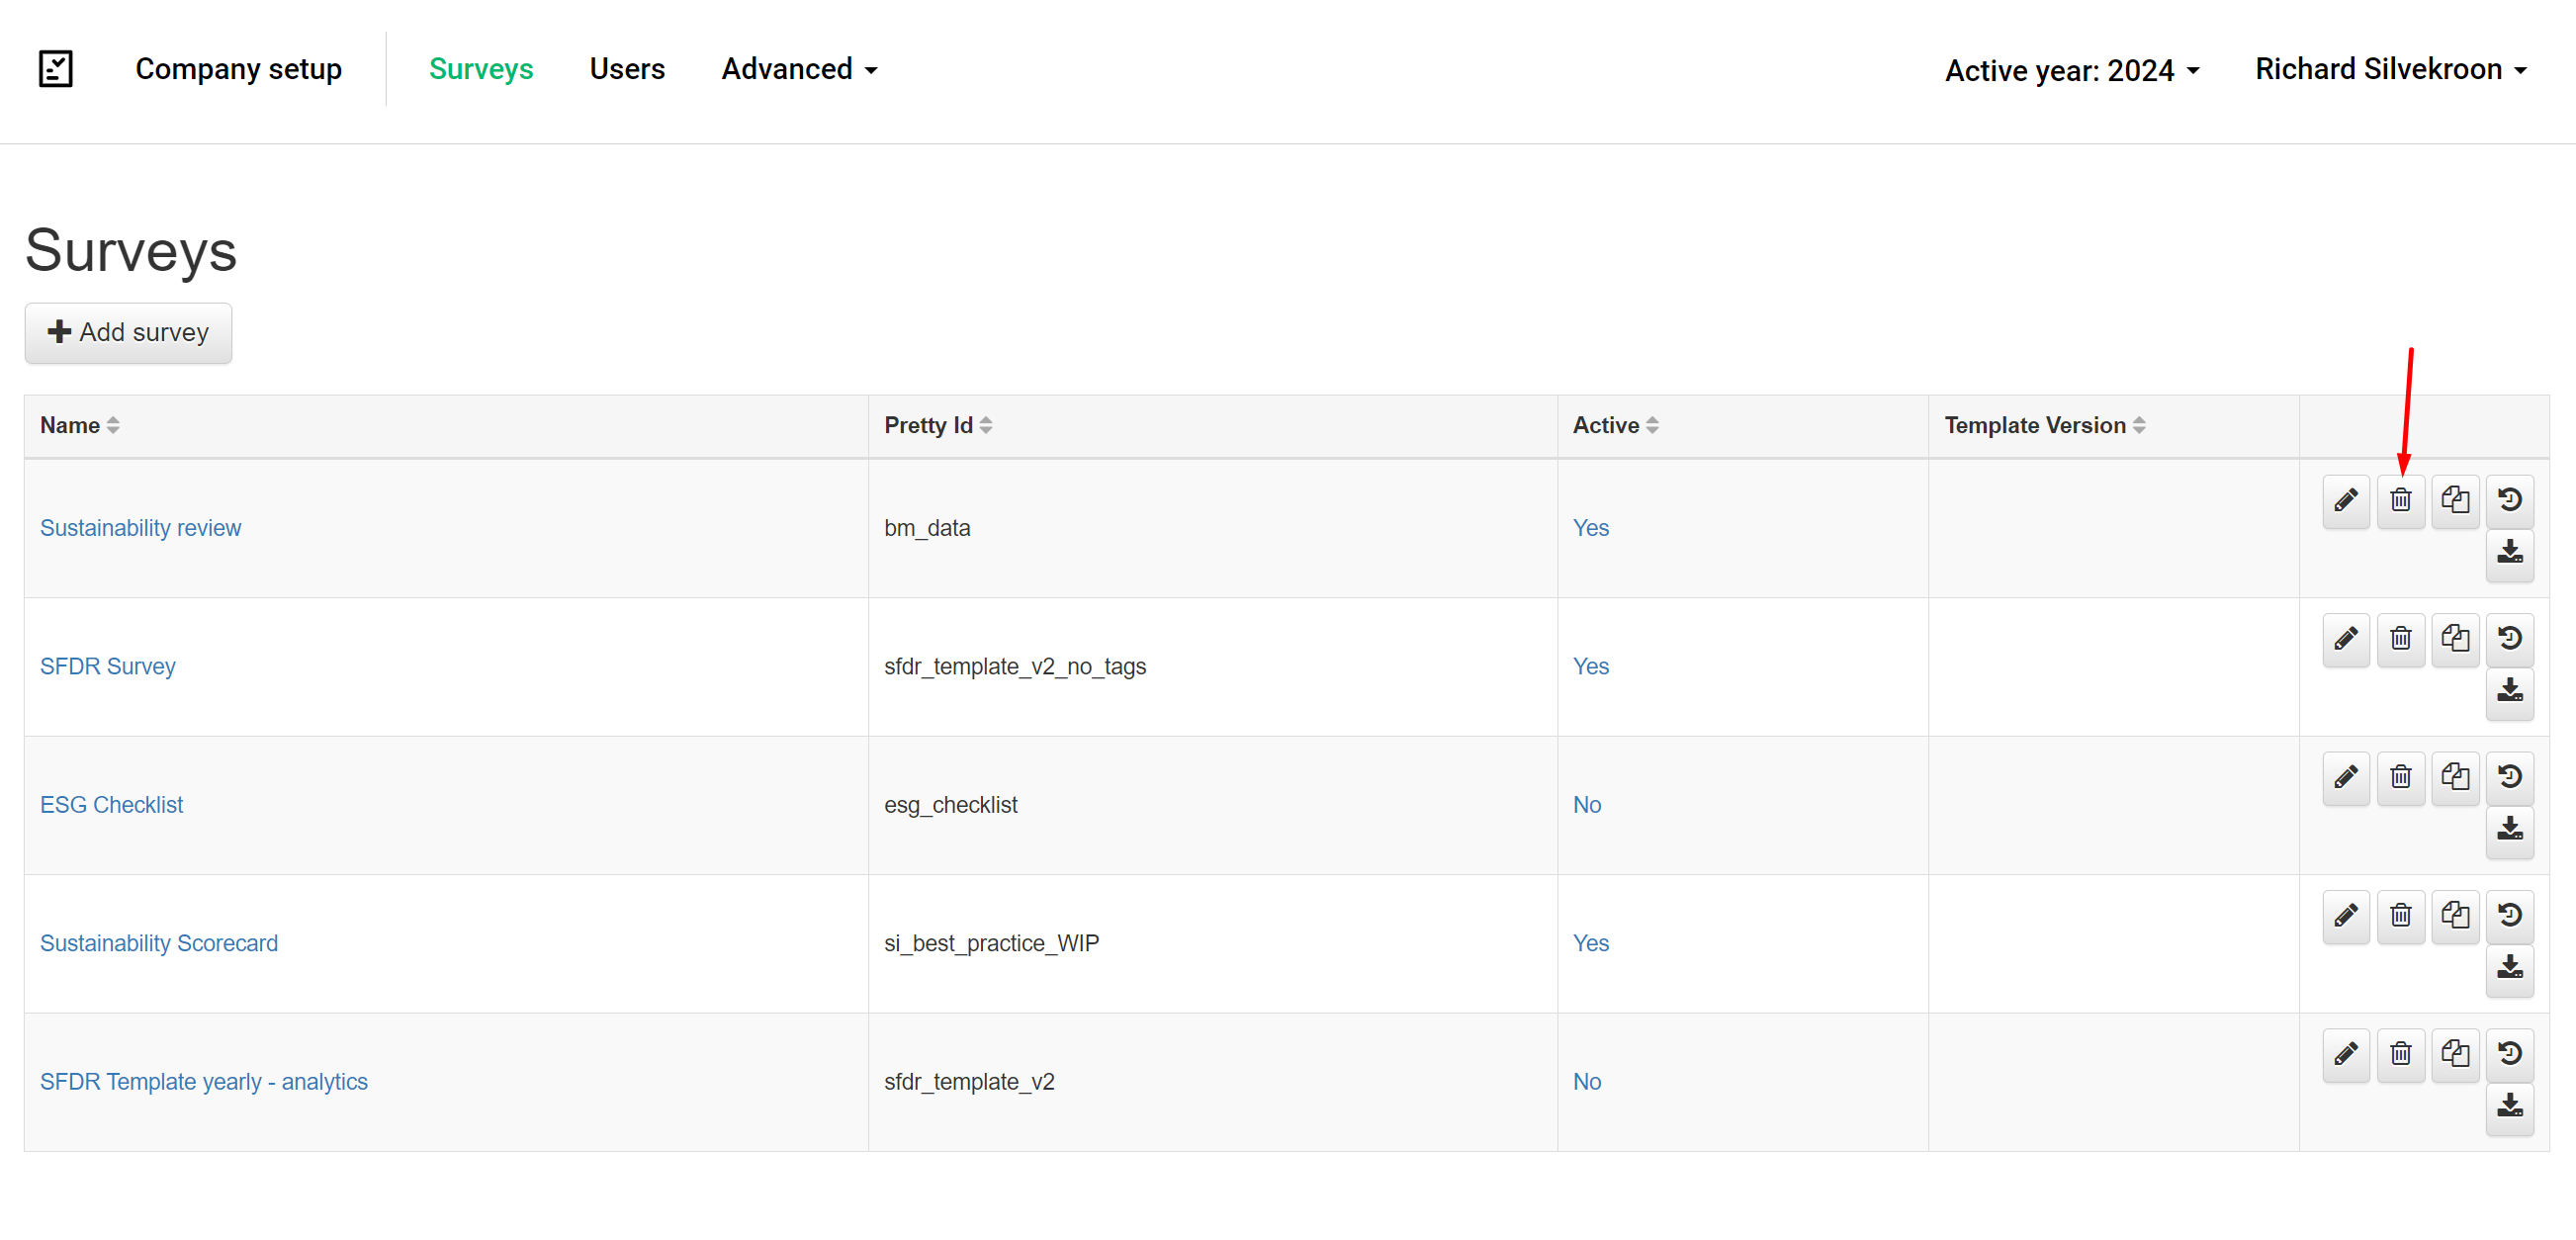This screenshot has height=1240, width=2576.
Task: Open the Sustainability review survey link
Action: coord(140,528)
